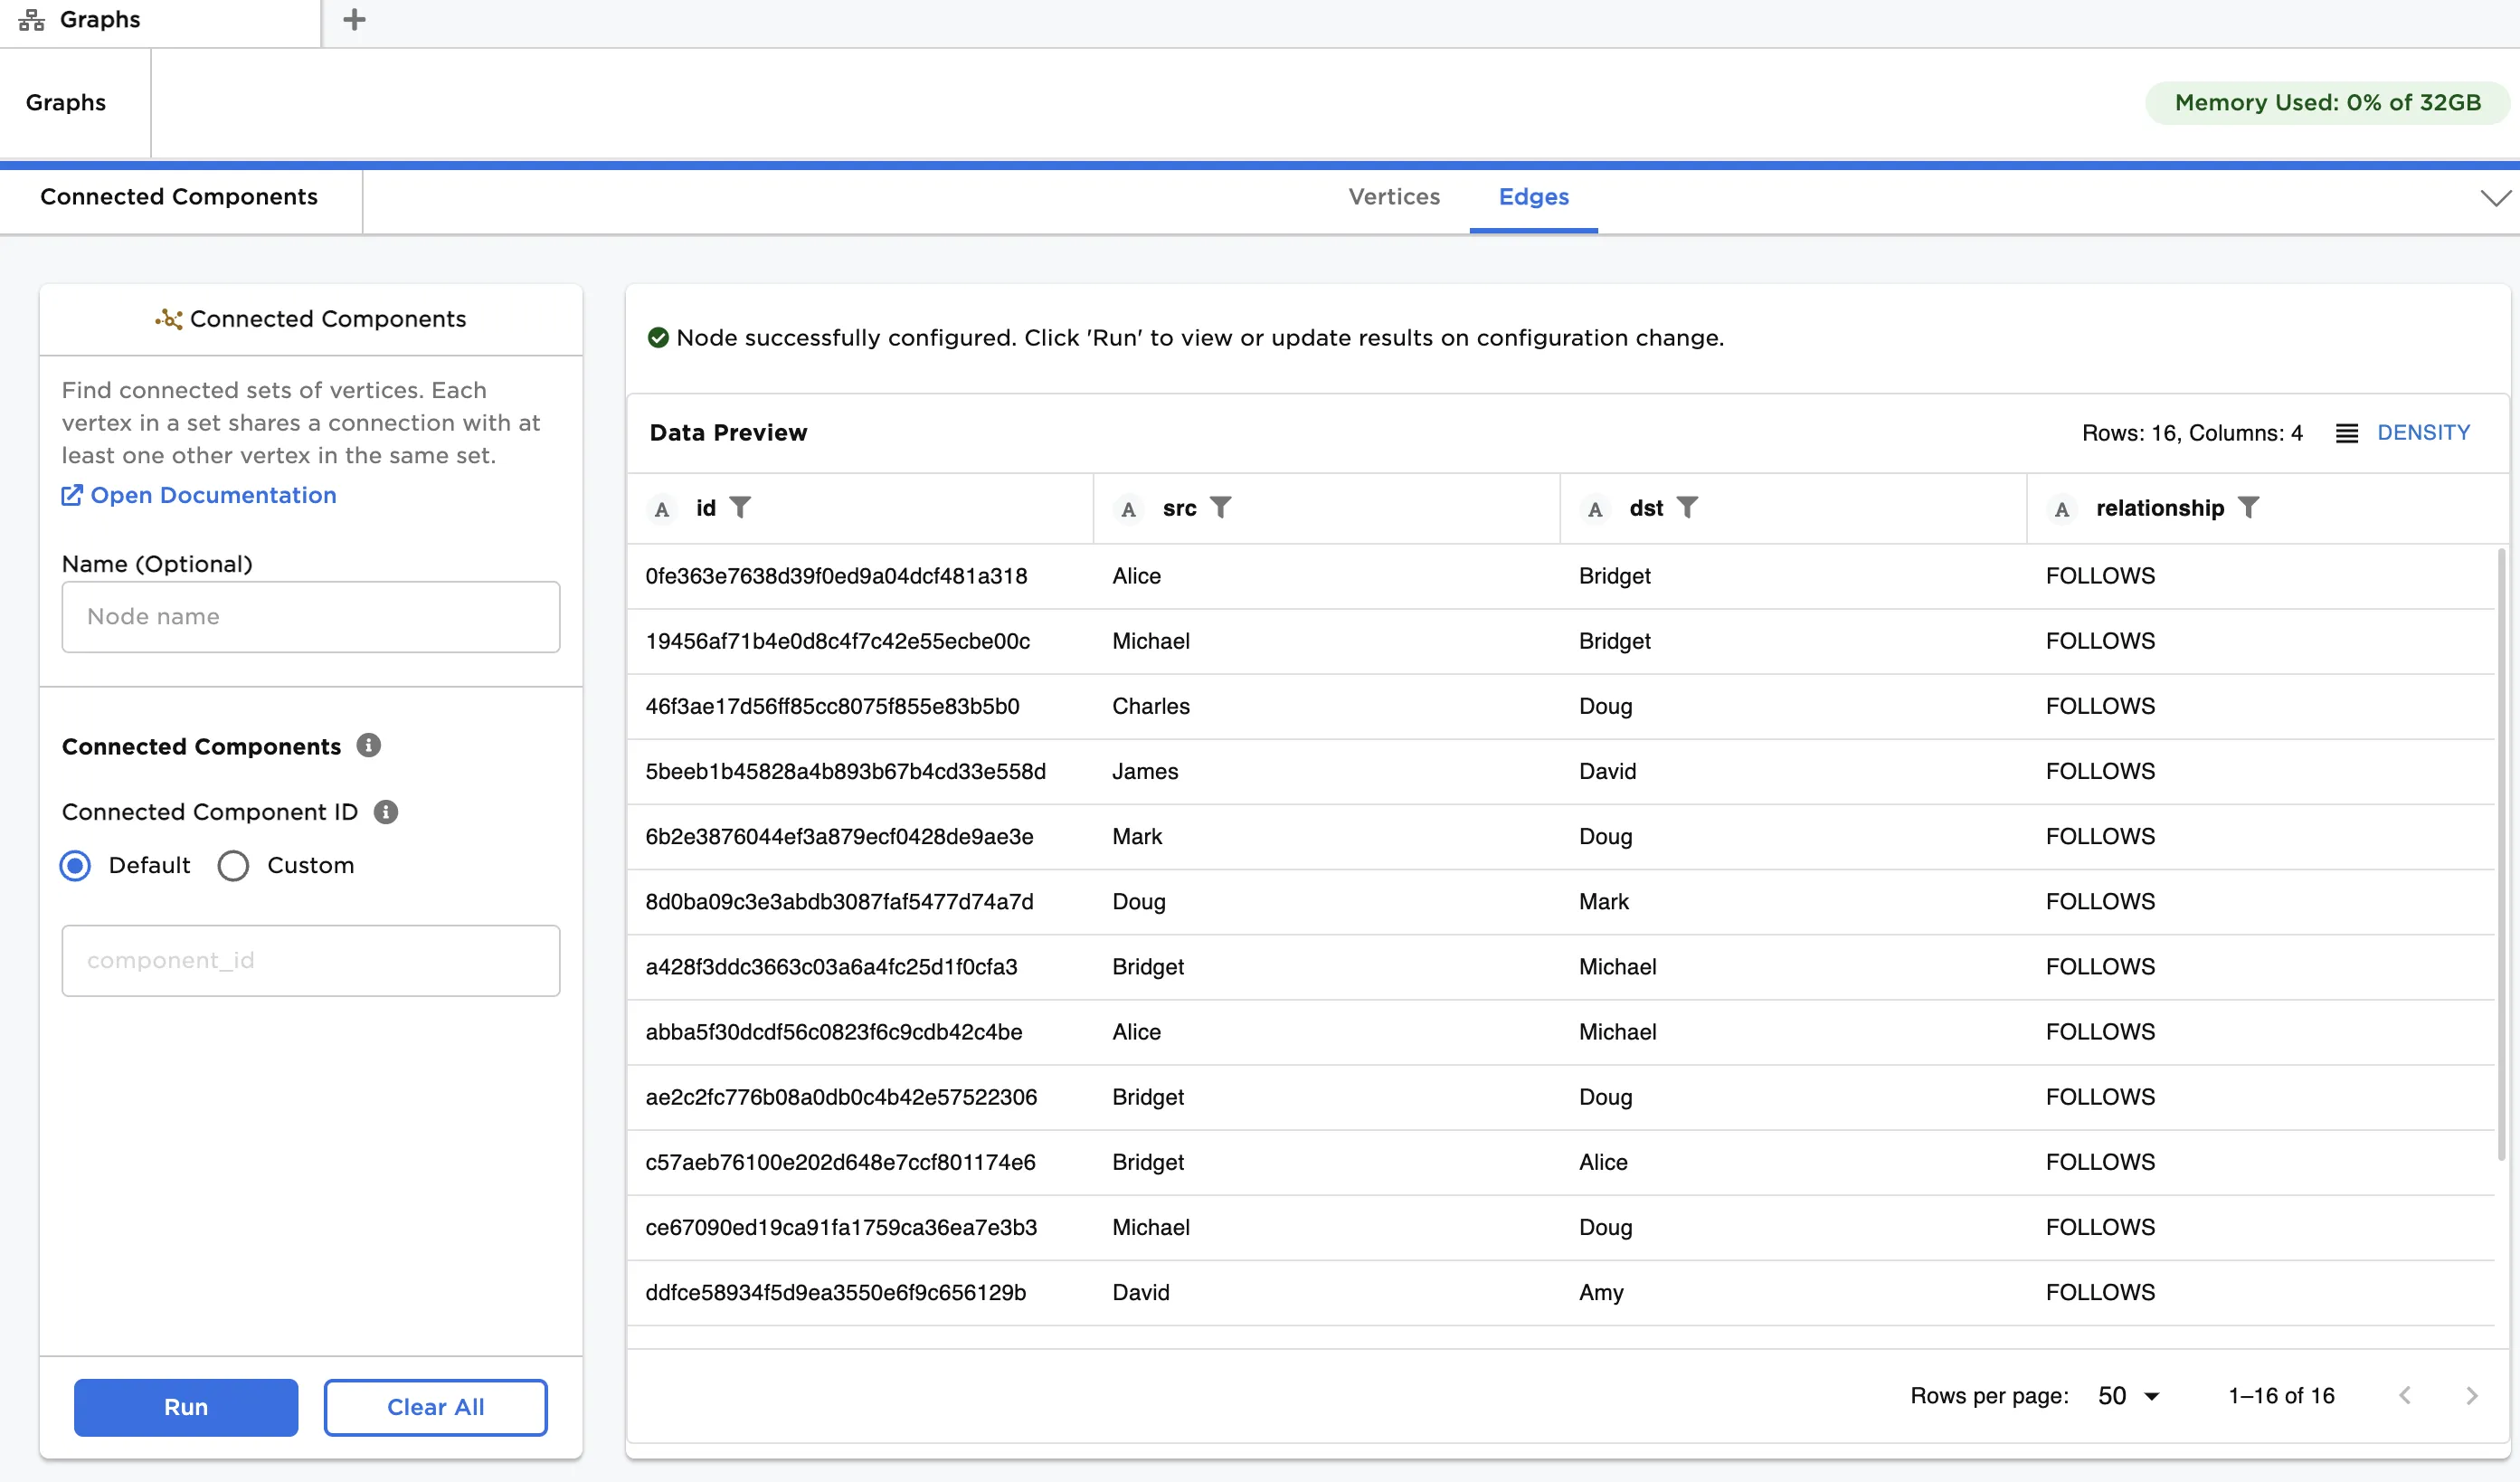Click the info icon beside Connected Components heading
Viewport: 2520px width, 1482px height.
(x=369, y=746)
